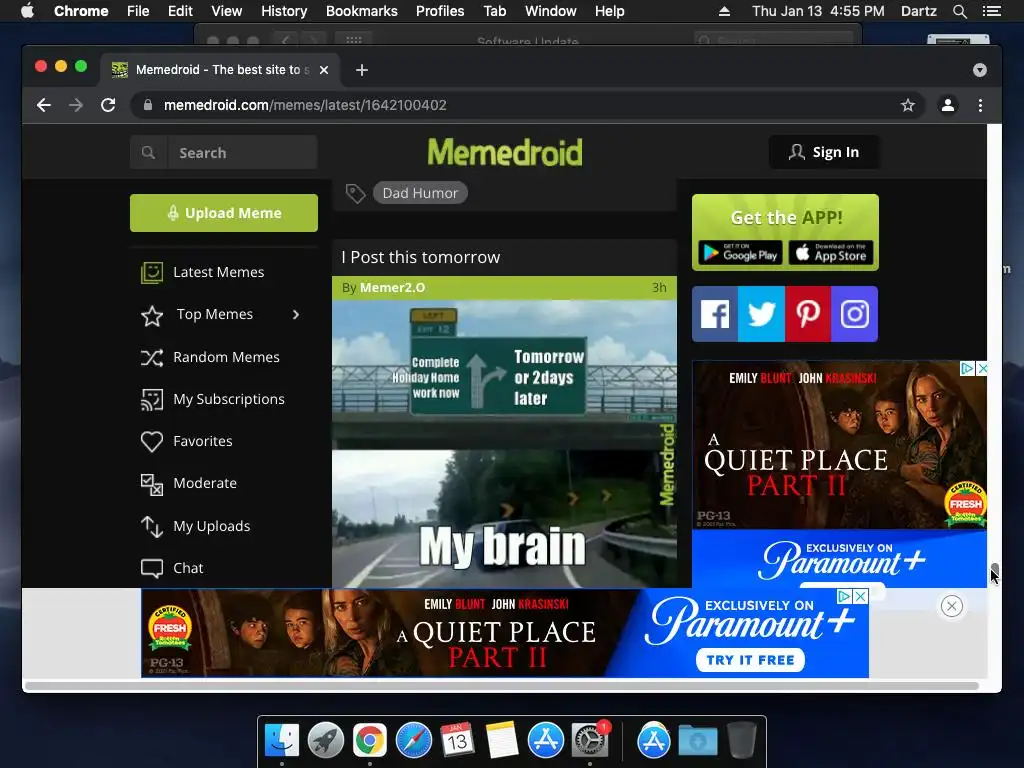
Task: Open the Calendar app from the Dock
Action: click(457, 741)
